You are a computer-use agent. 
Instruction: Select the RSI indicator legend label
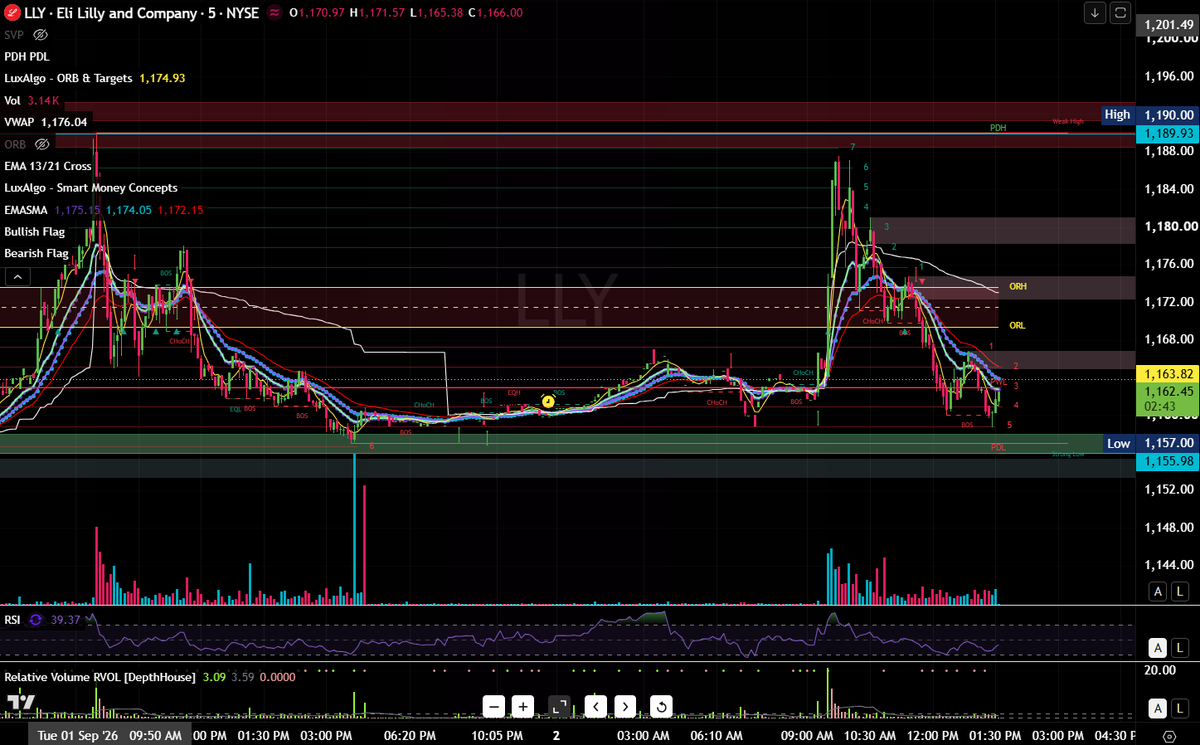pos(13,620)
